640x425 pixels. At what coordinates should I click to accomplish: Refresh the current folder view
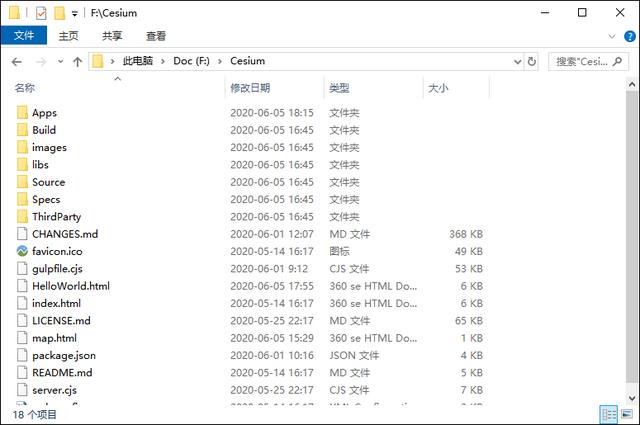(x=531, y=62)
